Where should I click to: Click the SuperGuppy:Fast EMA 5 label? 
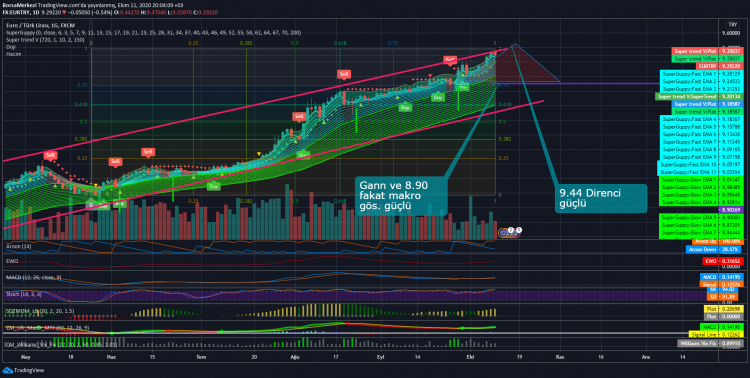pos(701,127)
